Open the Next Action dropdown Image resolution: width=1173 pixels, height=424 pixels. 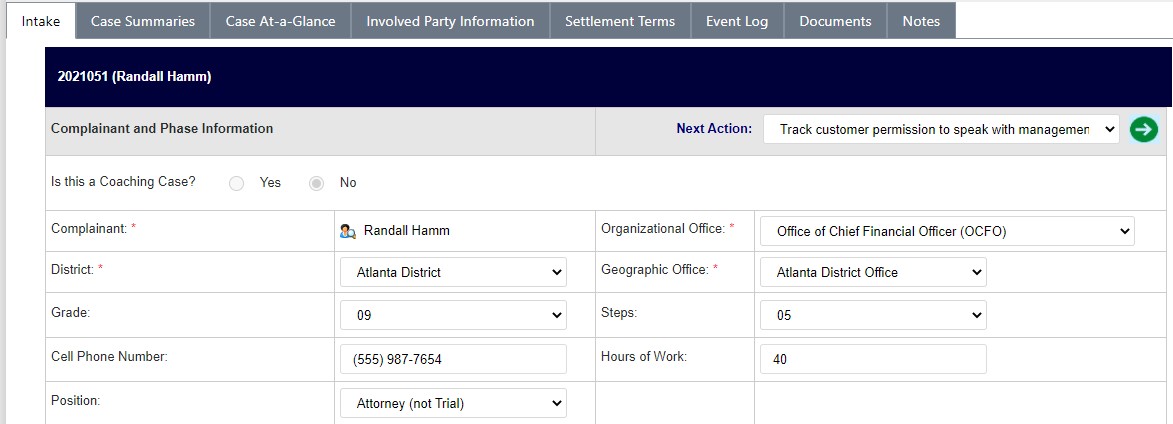point(941,129)
